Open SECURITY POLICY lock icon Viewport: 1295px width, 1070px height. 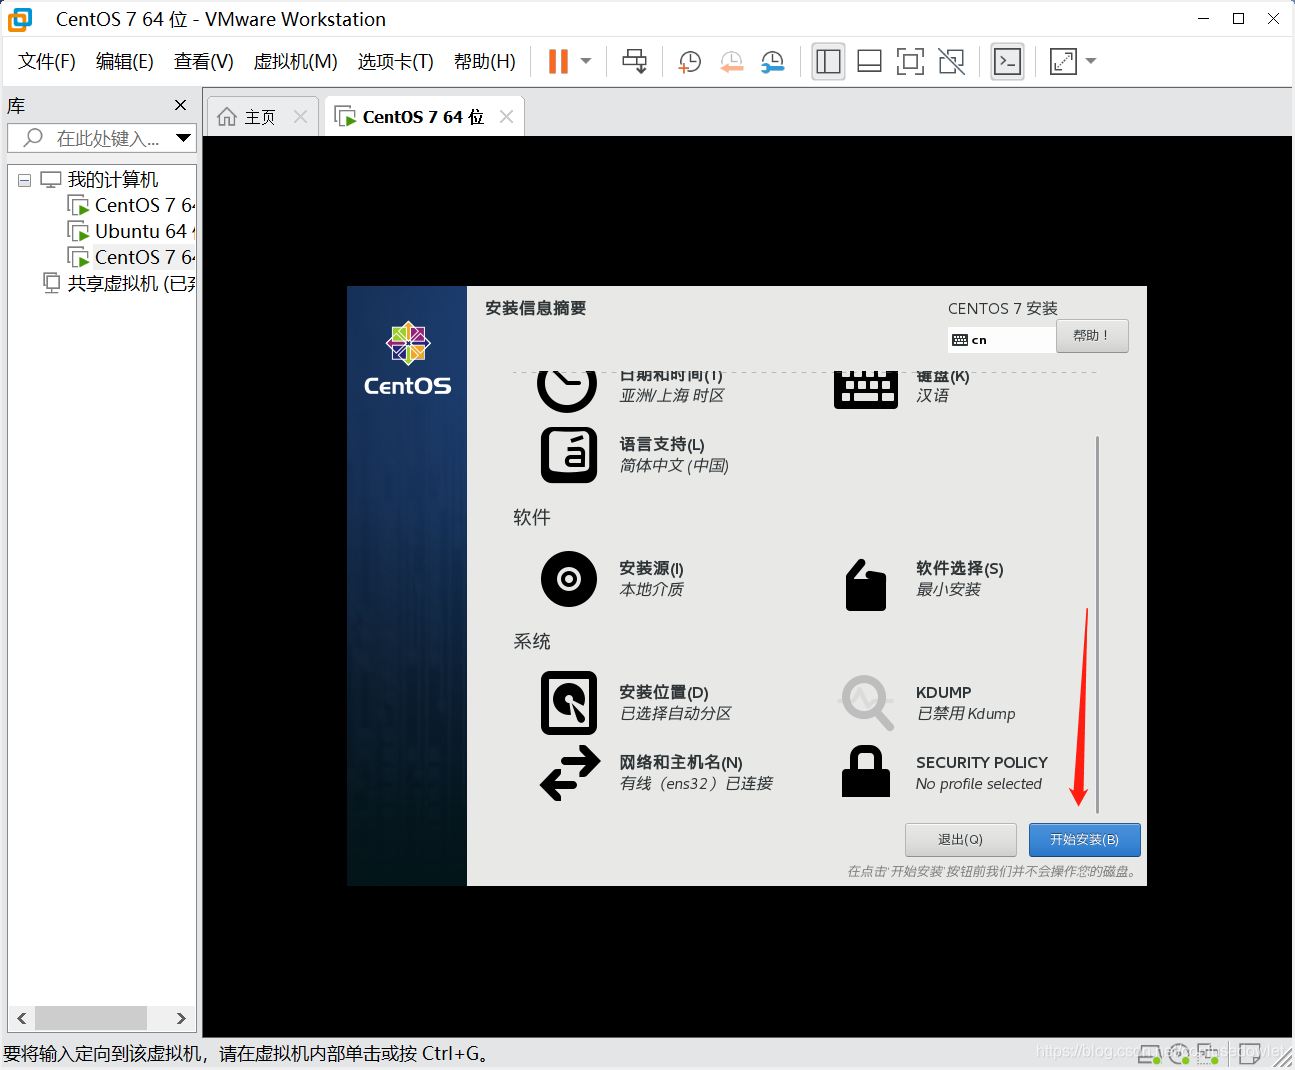point(866,771)
